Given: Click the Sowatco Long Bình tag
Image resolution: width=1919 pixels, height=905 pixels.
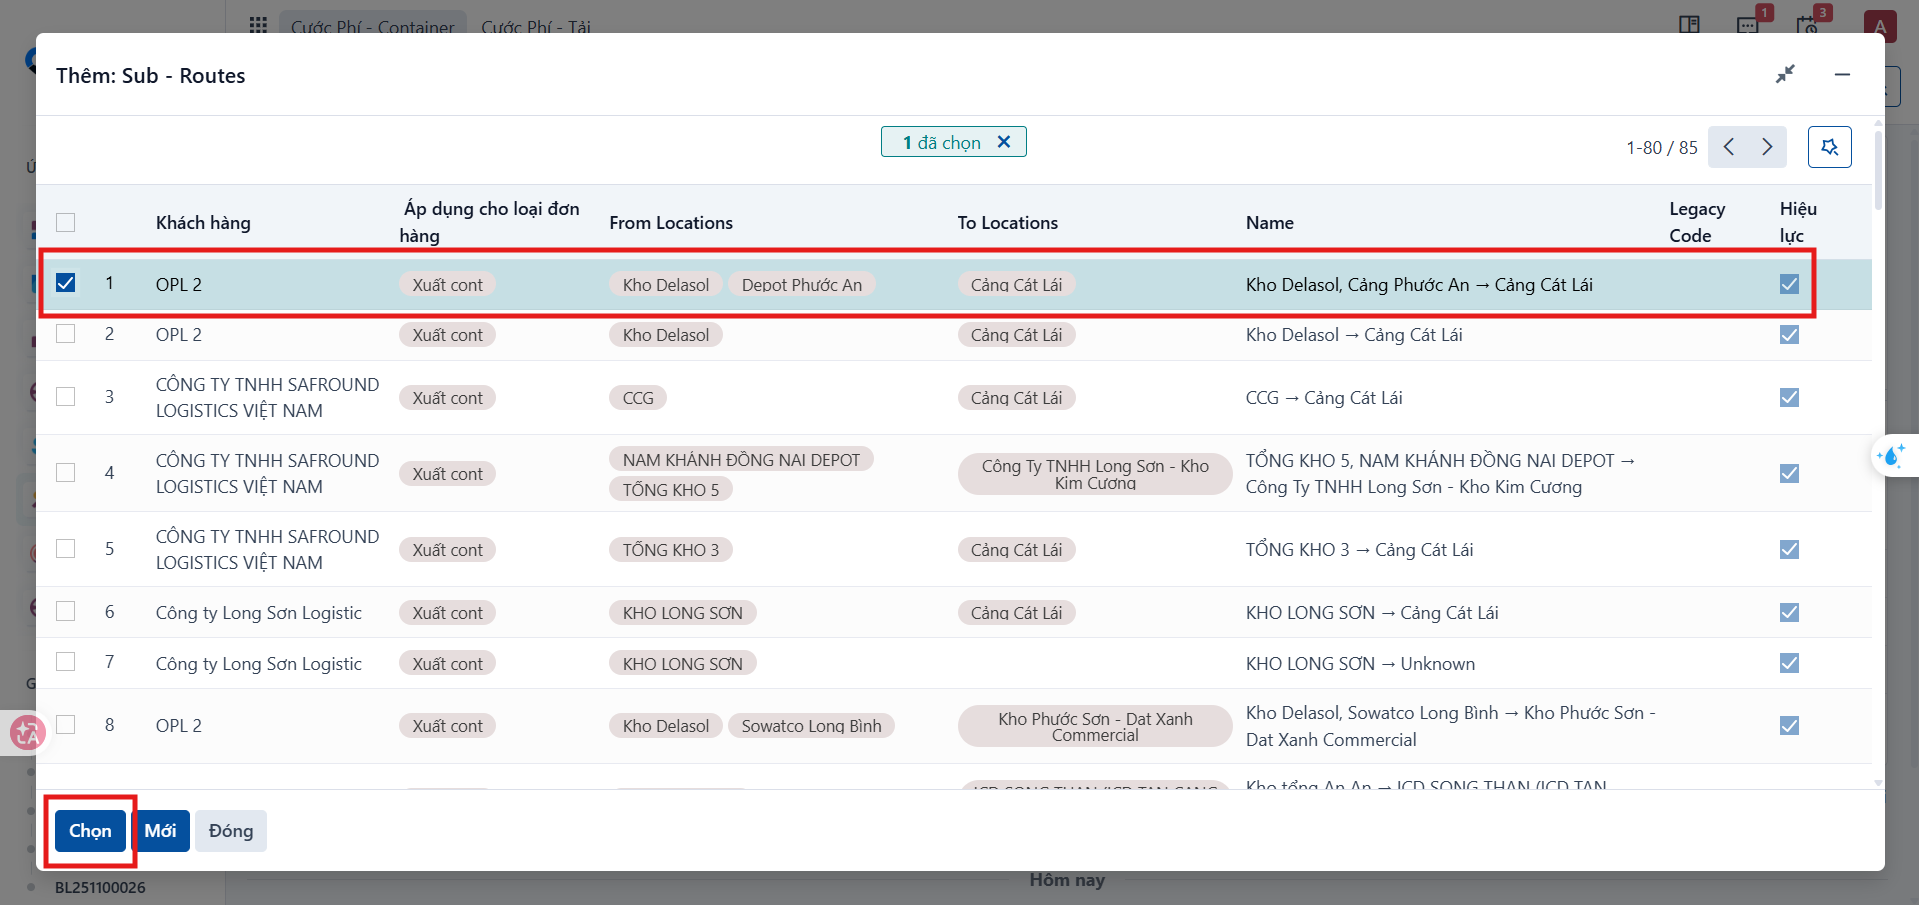Looking at the screenshot, I should (811, 726).
